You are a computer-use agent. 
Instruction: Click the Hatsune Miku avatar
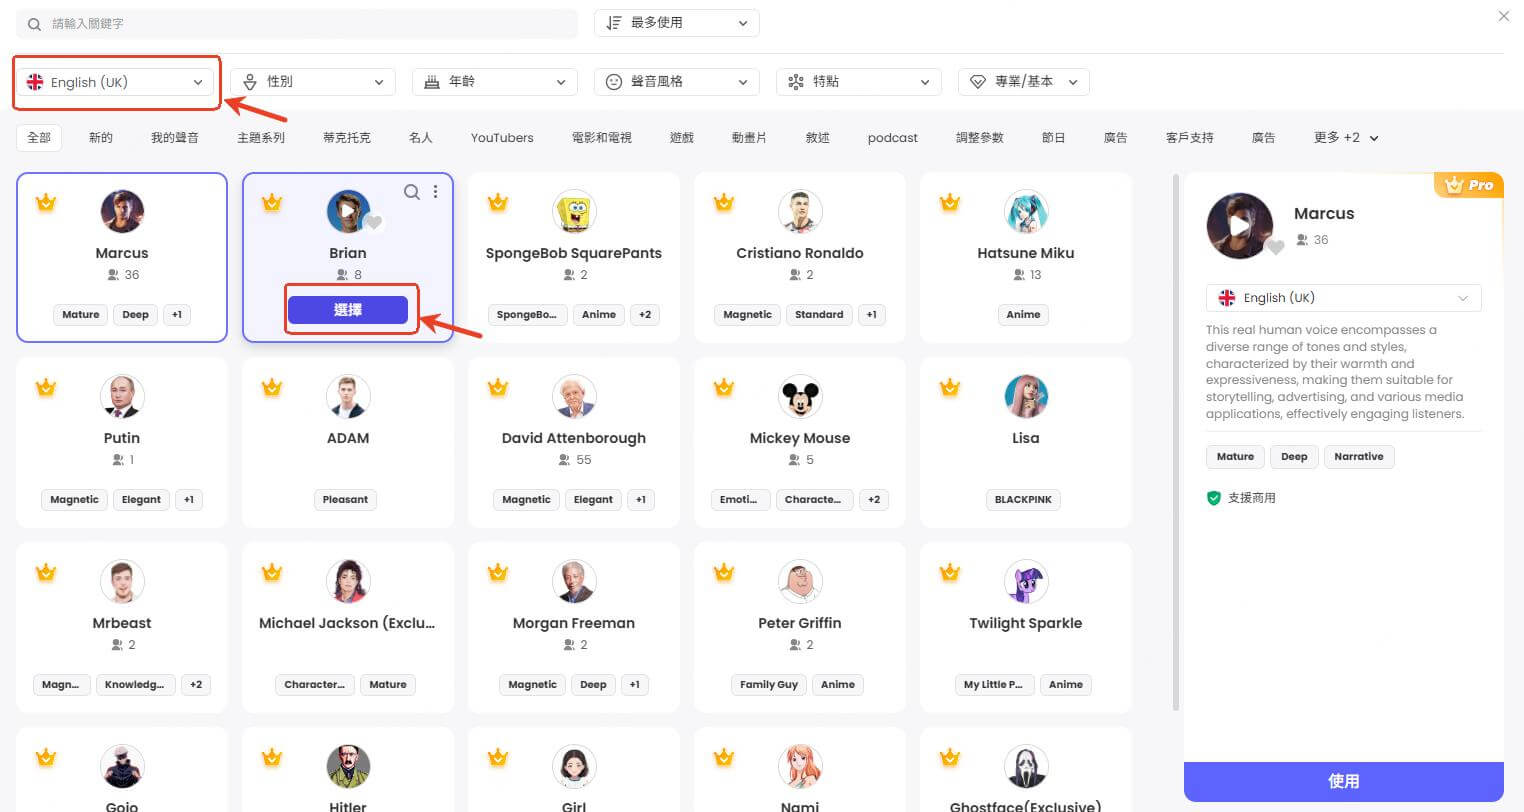pos(1026,212)
